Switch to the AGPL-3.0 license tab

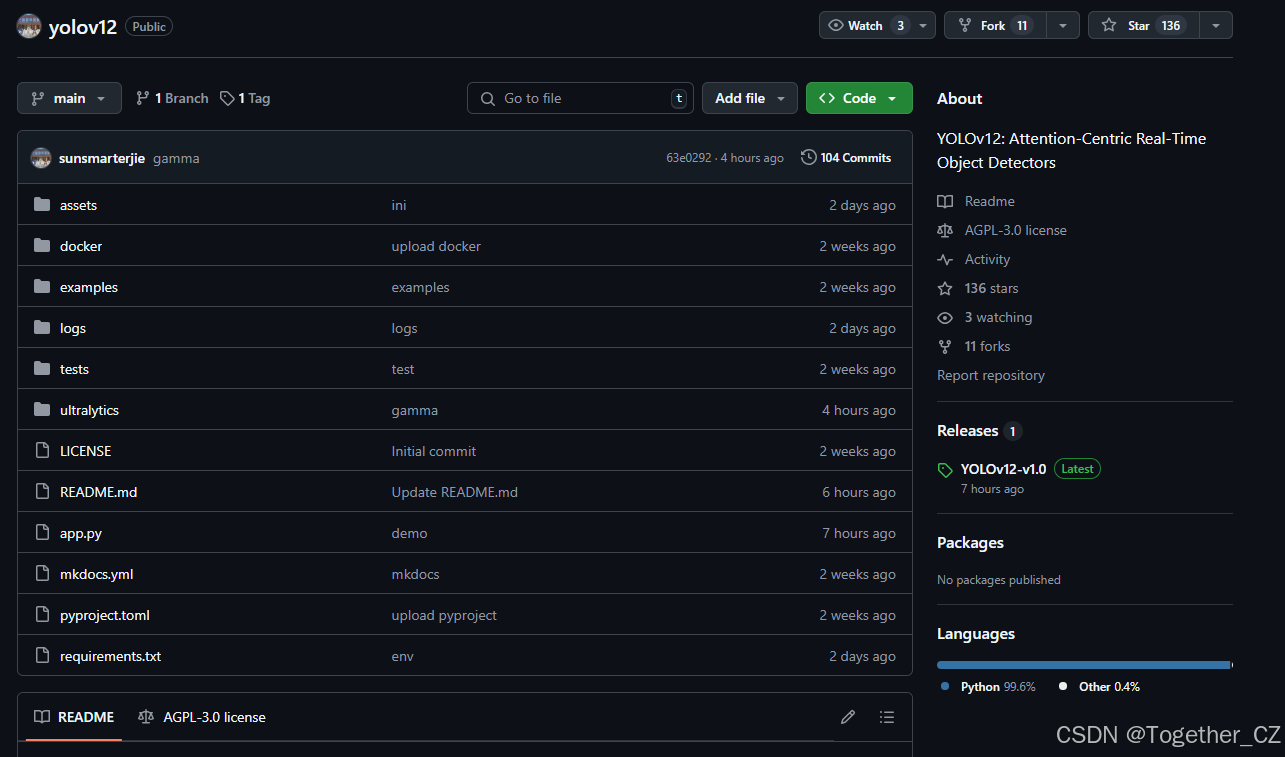click(x=202, y=717)
